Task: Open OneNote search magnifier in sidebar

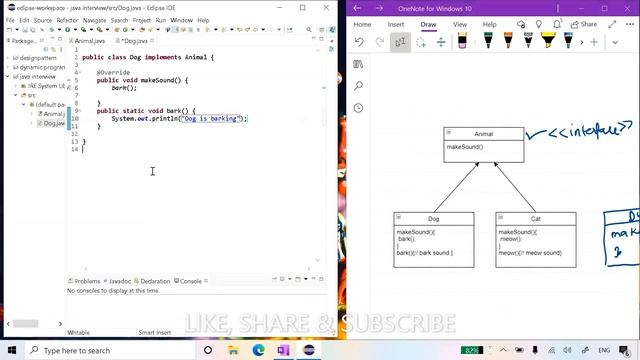Action: click(x=358, y=86)
